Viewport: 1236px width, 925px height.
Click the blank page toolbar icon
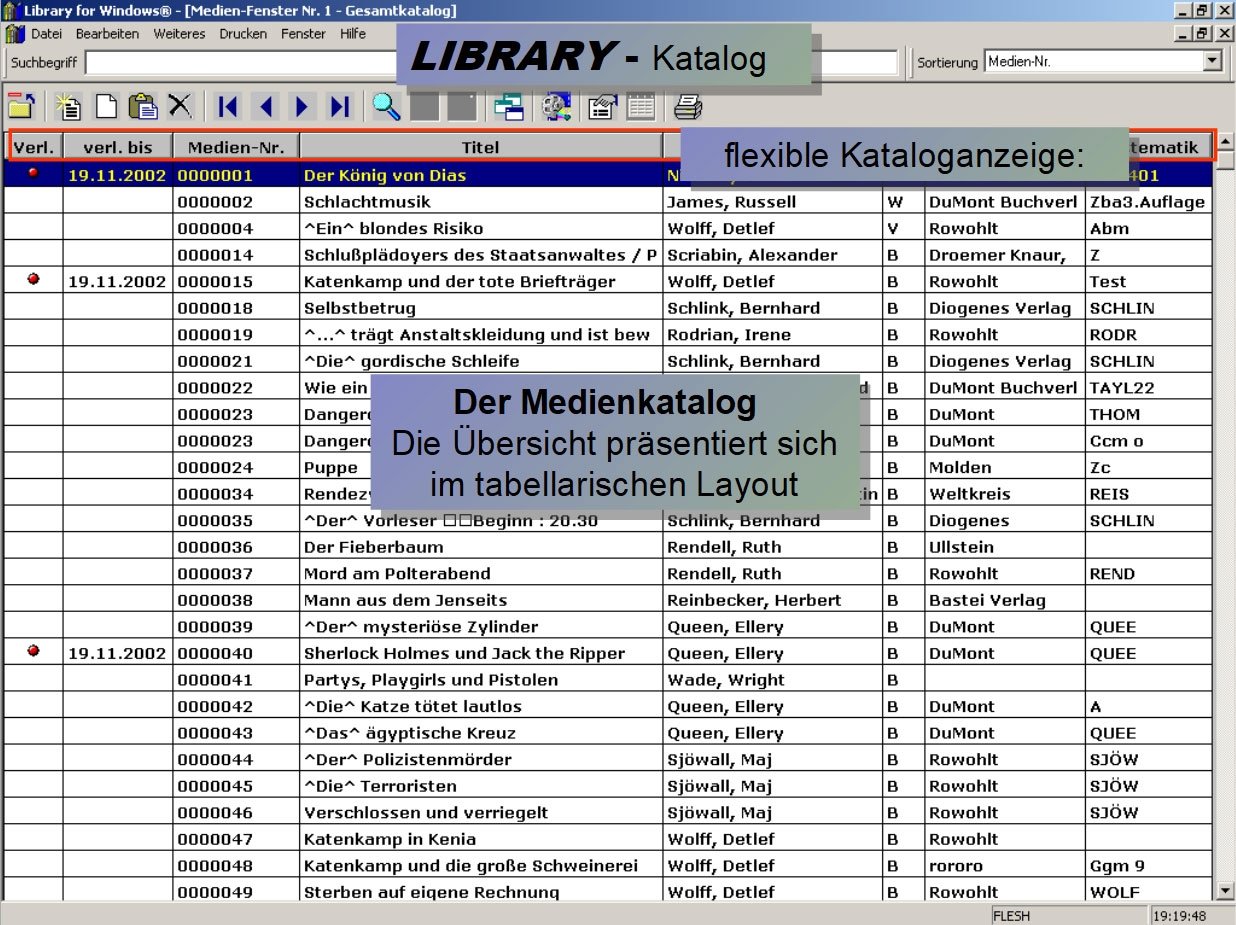(106, 106)
